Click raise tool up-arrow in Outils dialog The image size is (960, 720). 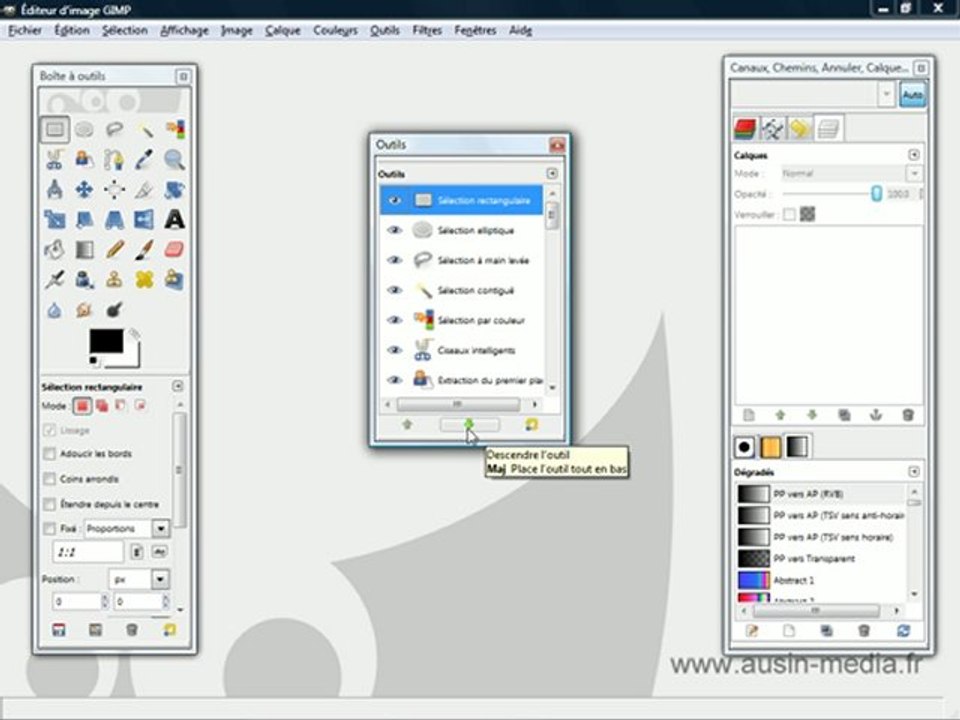[x=407, y=424]
